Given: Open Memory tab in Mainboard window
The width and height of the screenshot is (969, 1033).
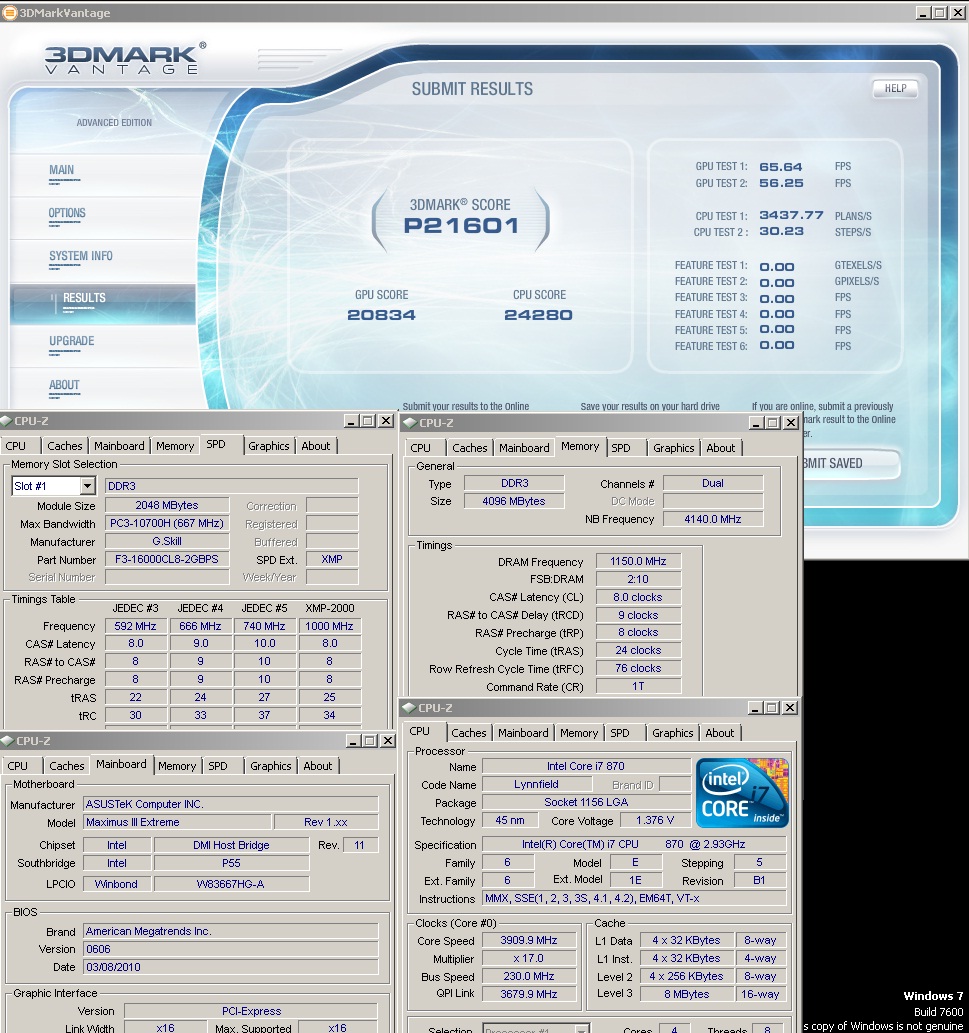Looking at the screenshot, I should coord(177,766).
